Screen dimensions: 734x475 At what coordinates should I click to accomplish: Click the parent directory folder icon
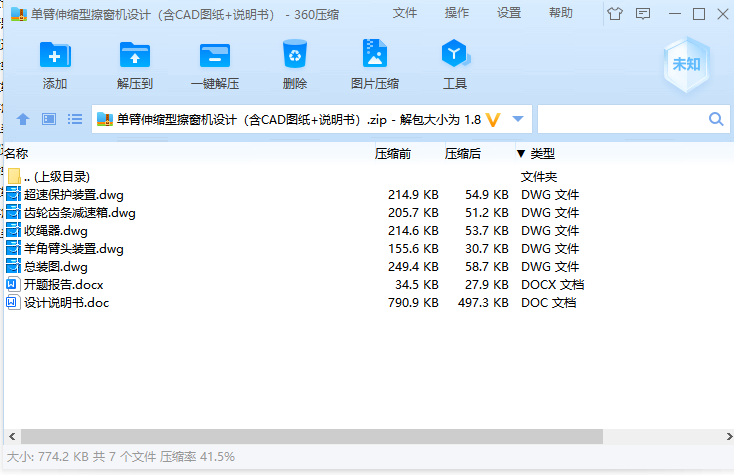[x=14, y=176]
